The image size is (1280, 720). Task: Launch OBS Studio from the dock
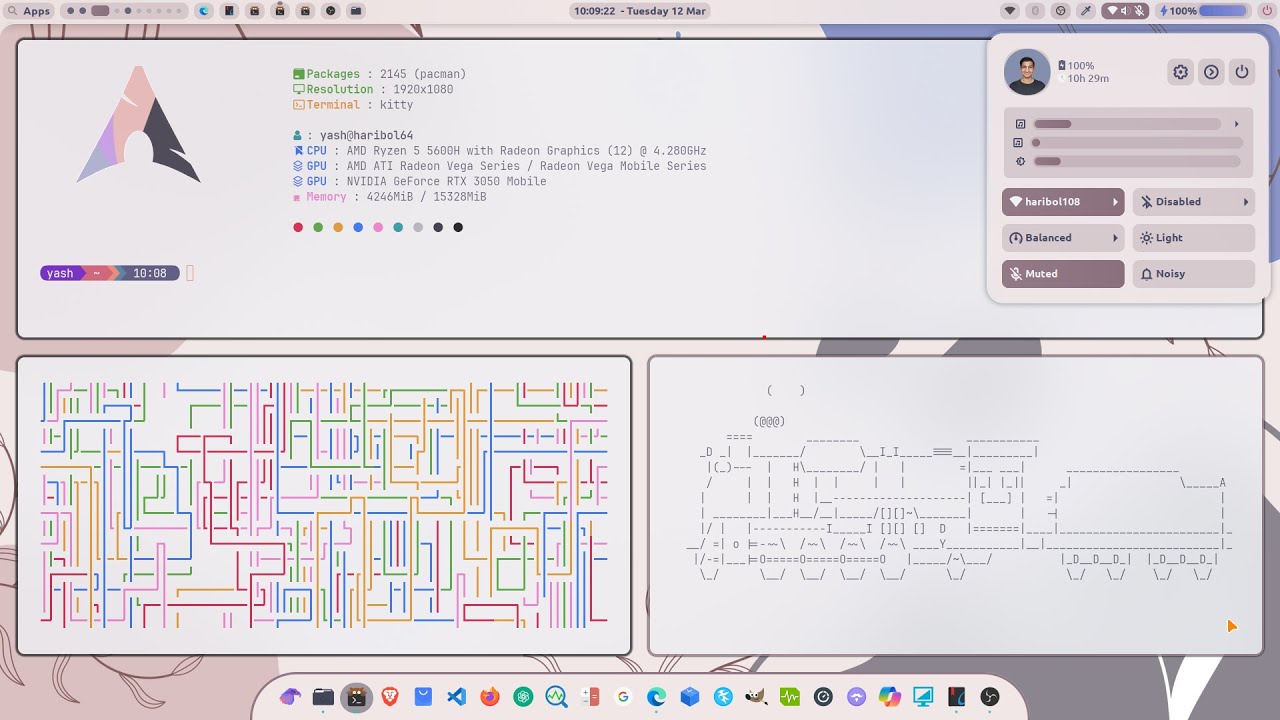(x=990, y=697)
